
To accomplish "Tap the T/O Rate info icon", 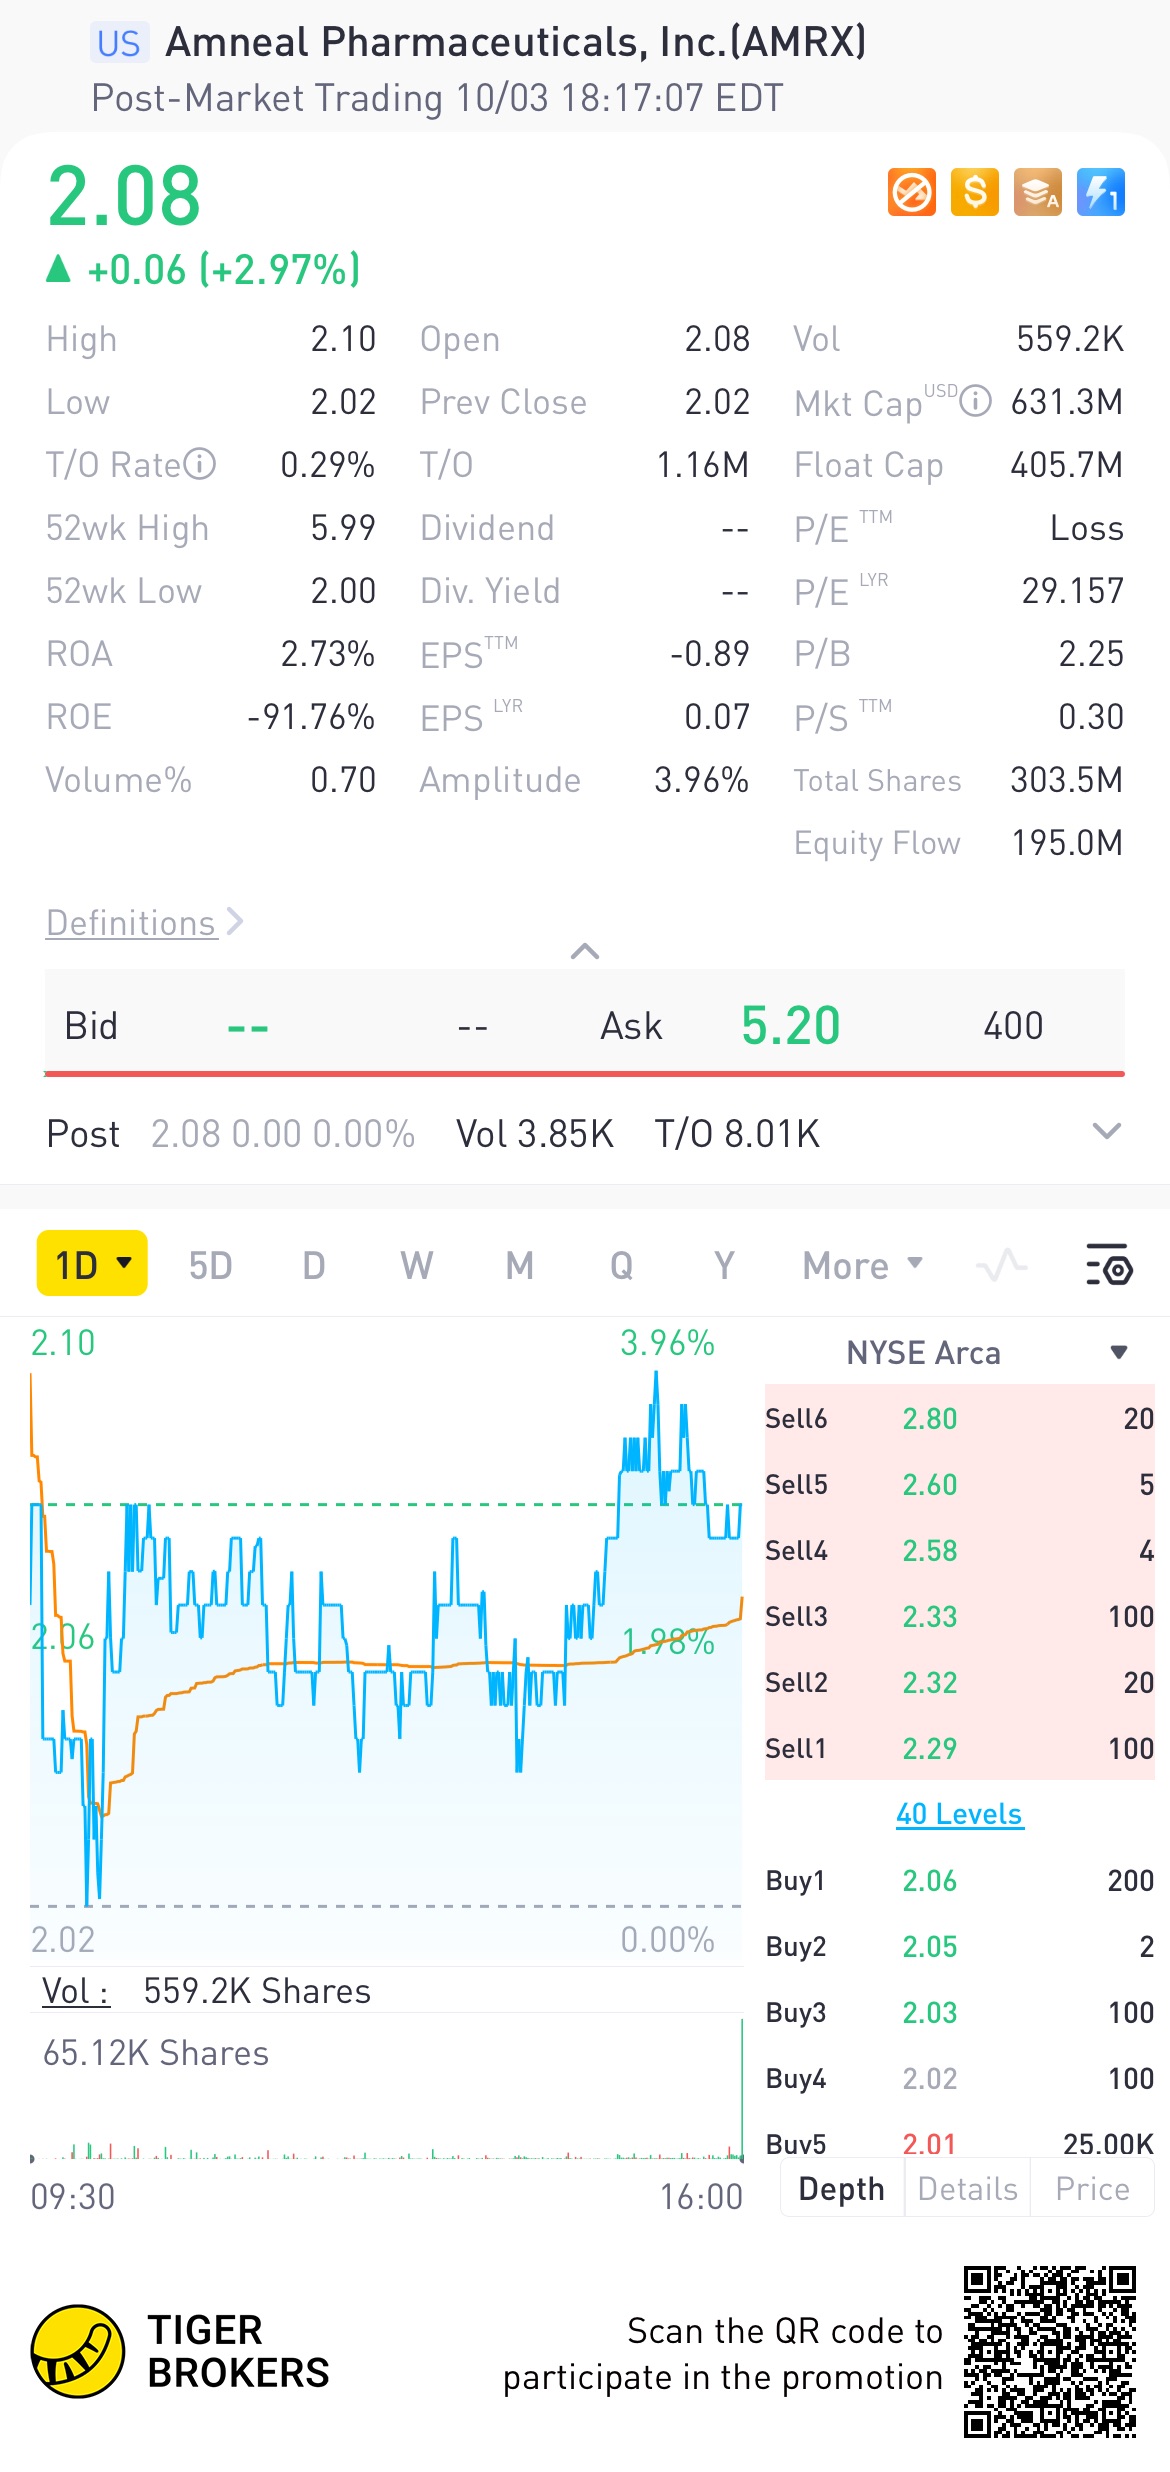I will (200, 464).
